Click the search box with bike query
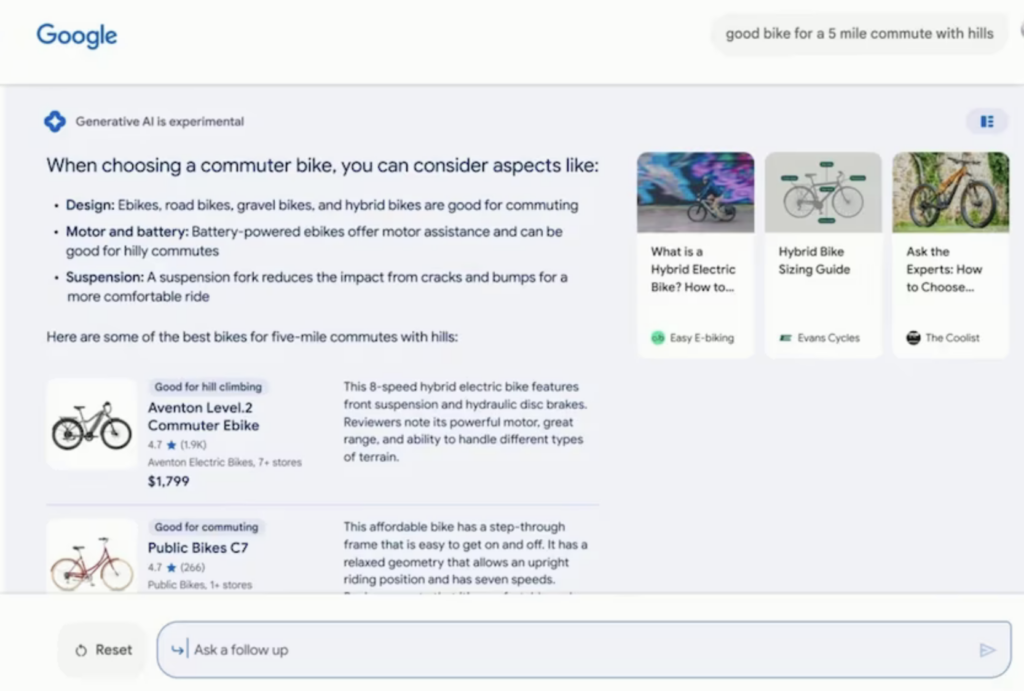The height and width of the screenshot is (691, 1024). click(x=859, y=33)
